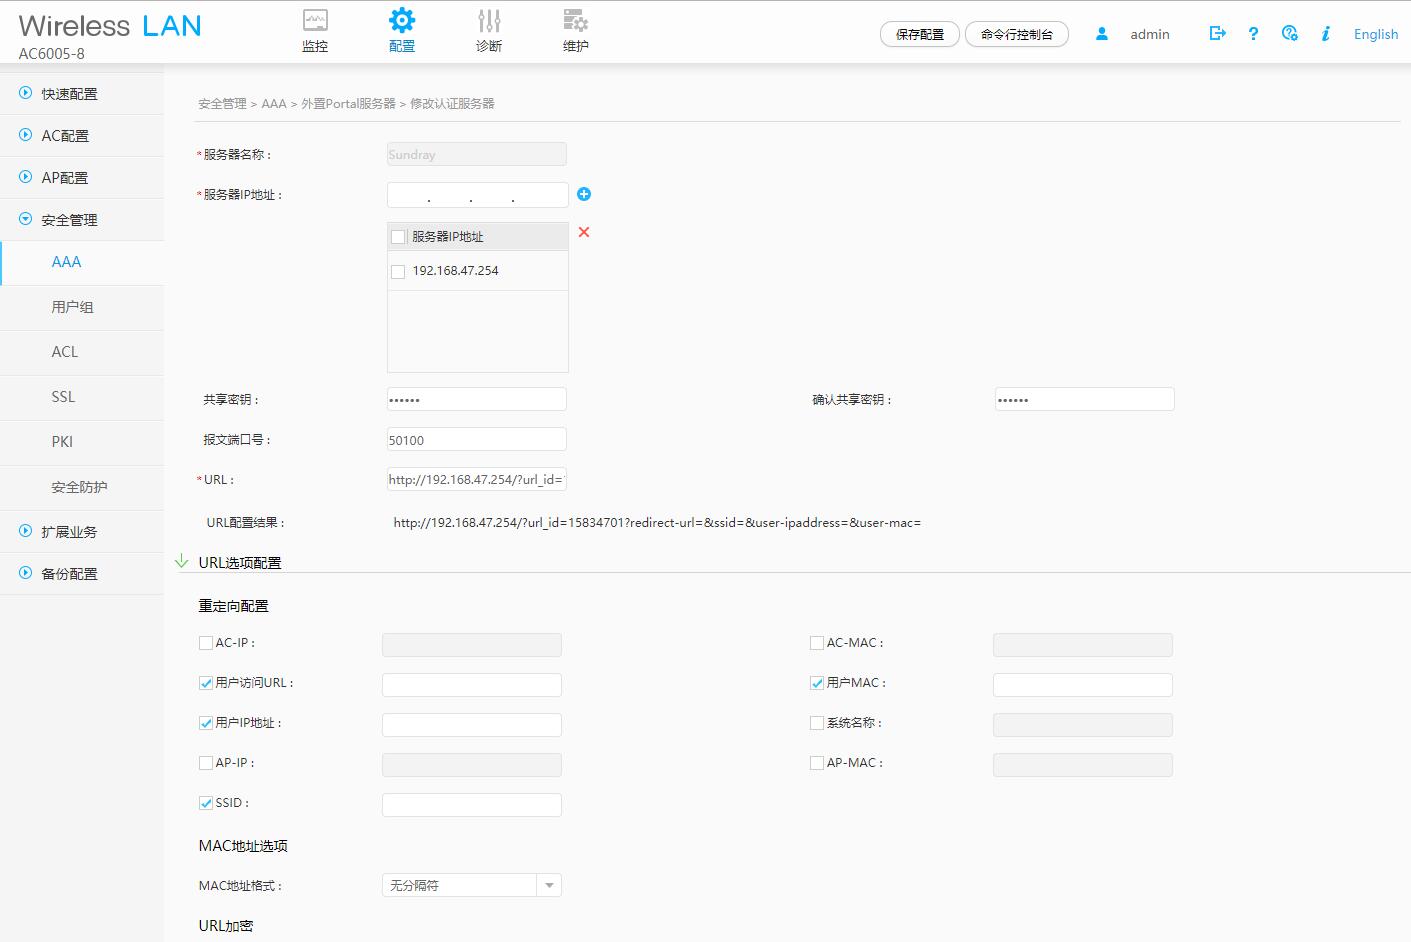Viewport: 1411px width, 942px height.
Task: Click the URL配置结果 value text
Action: coord(657,522)
